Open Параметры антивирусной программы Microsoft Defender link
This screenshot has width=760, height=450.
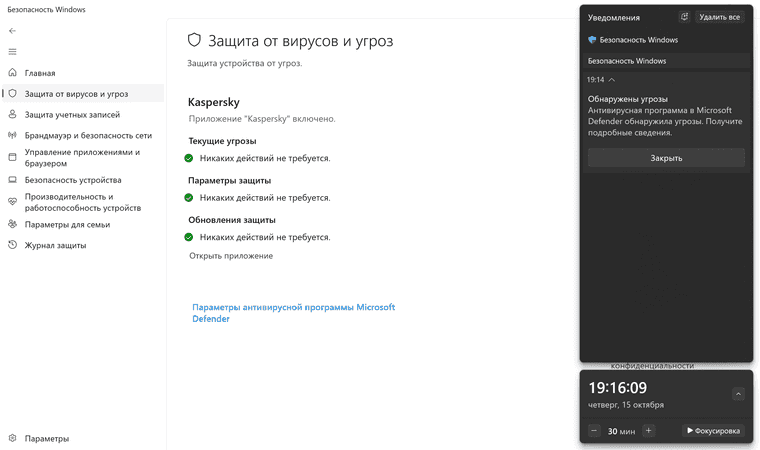tap(294, 313)
